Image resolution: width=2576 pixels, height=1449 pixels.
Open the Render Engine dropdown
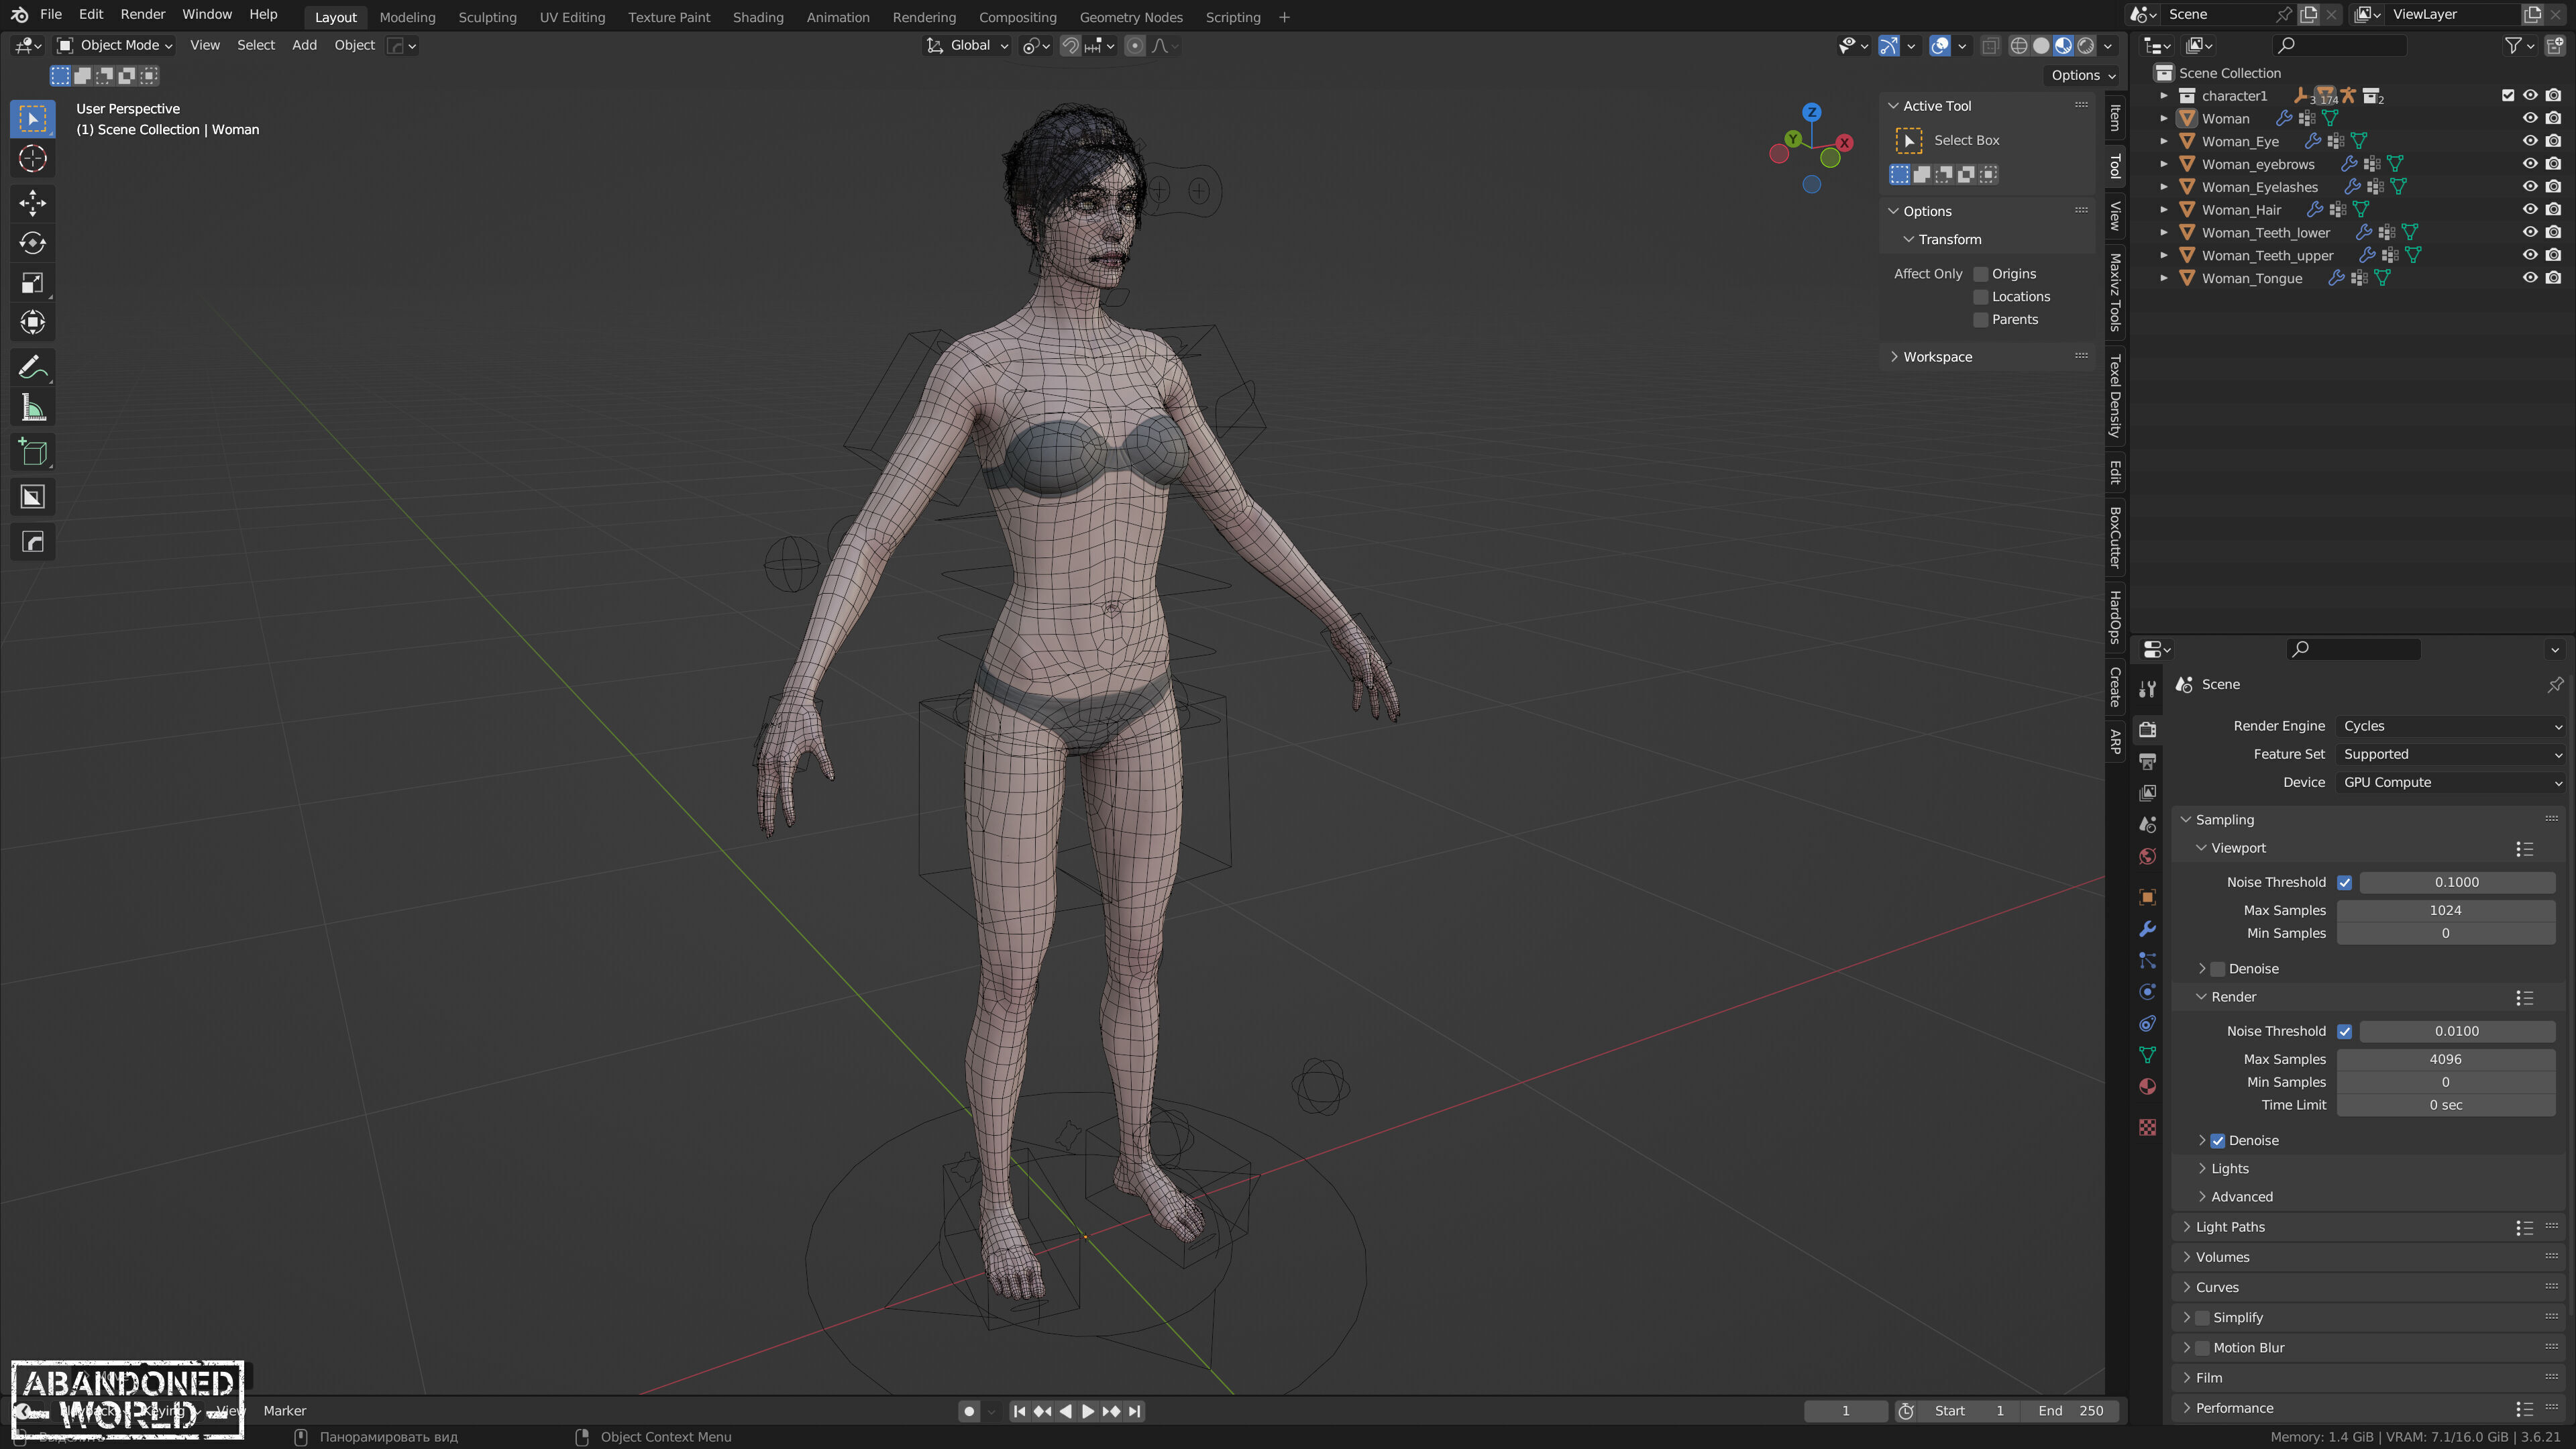click(x=2450, y=726)
